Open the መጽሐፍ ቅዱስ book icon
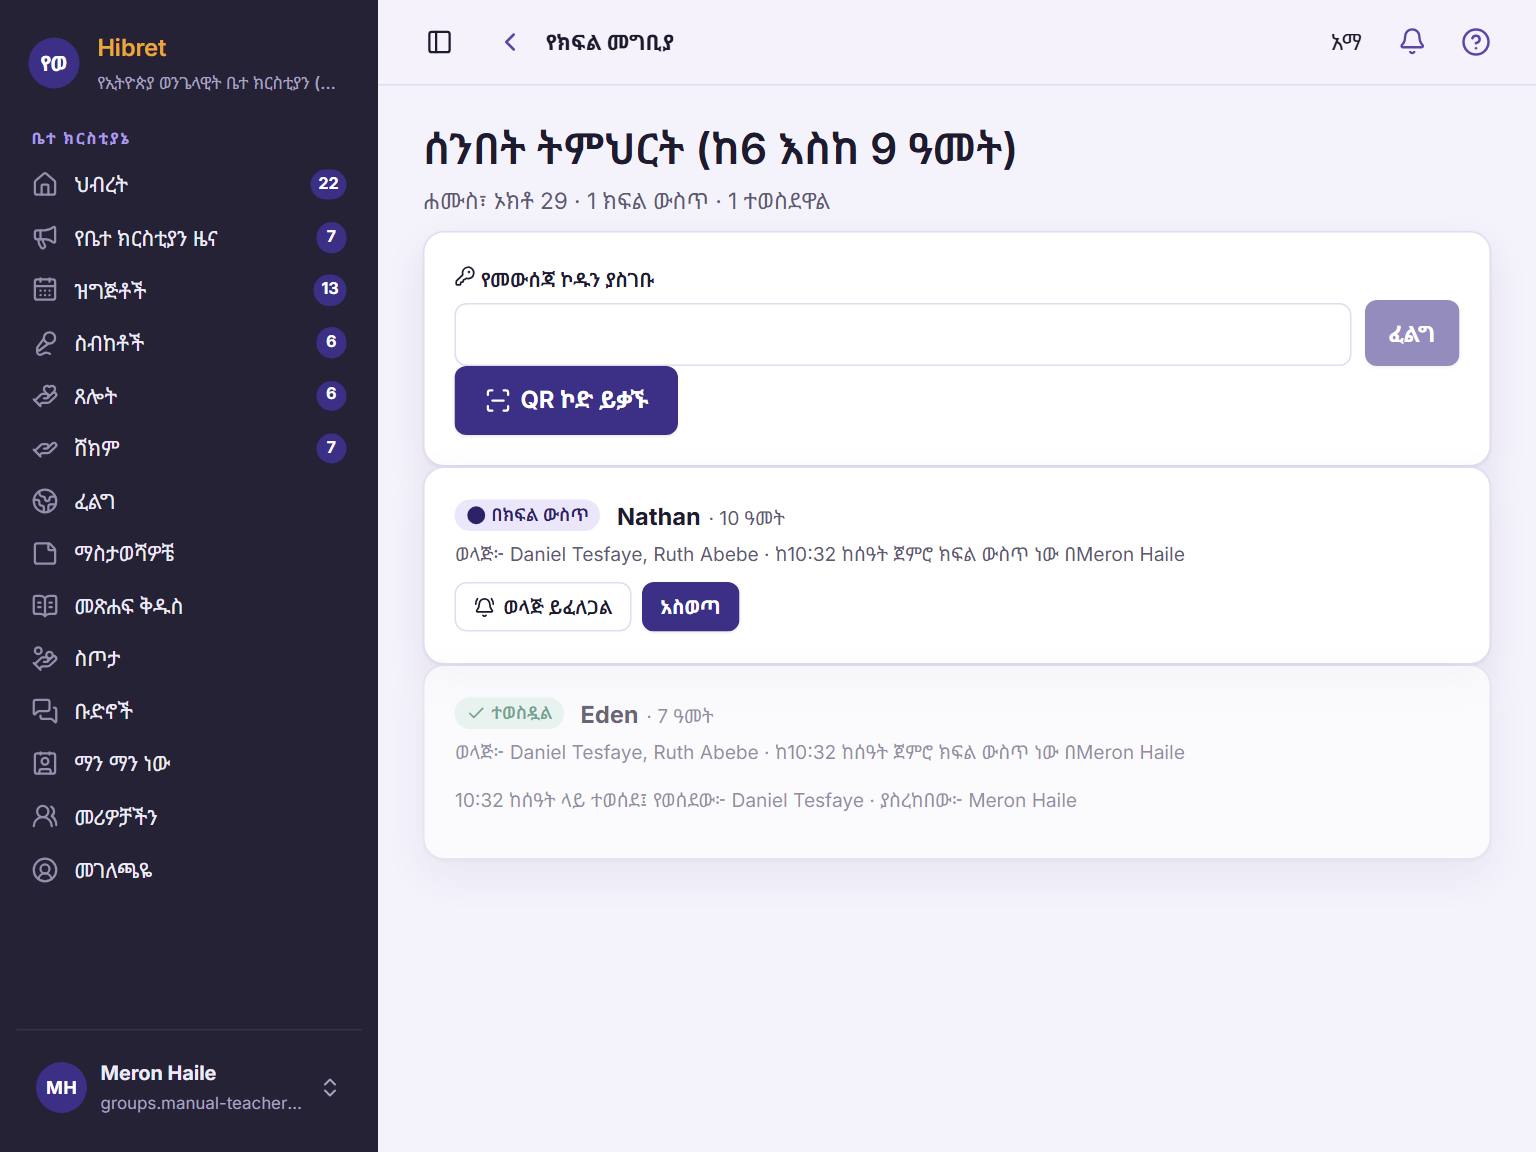This screenshot has width=1536, height=1152. [x=45, y=606]
